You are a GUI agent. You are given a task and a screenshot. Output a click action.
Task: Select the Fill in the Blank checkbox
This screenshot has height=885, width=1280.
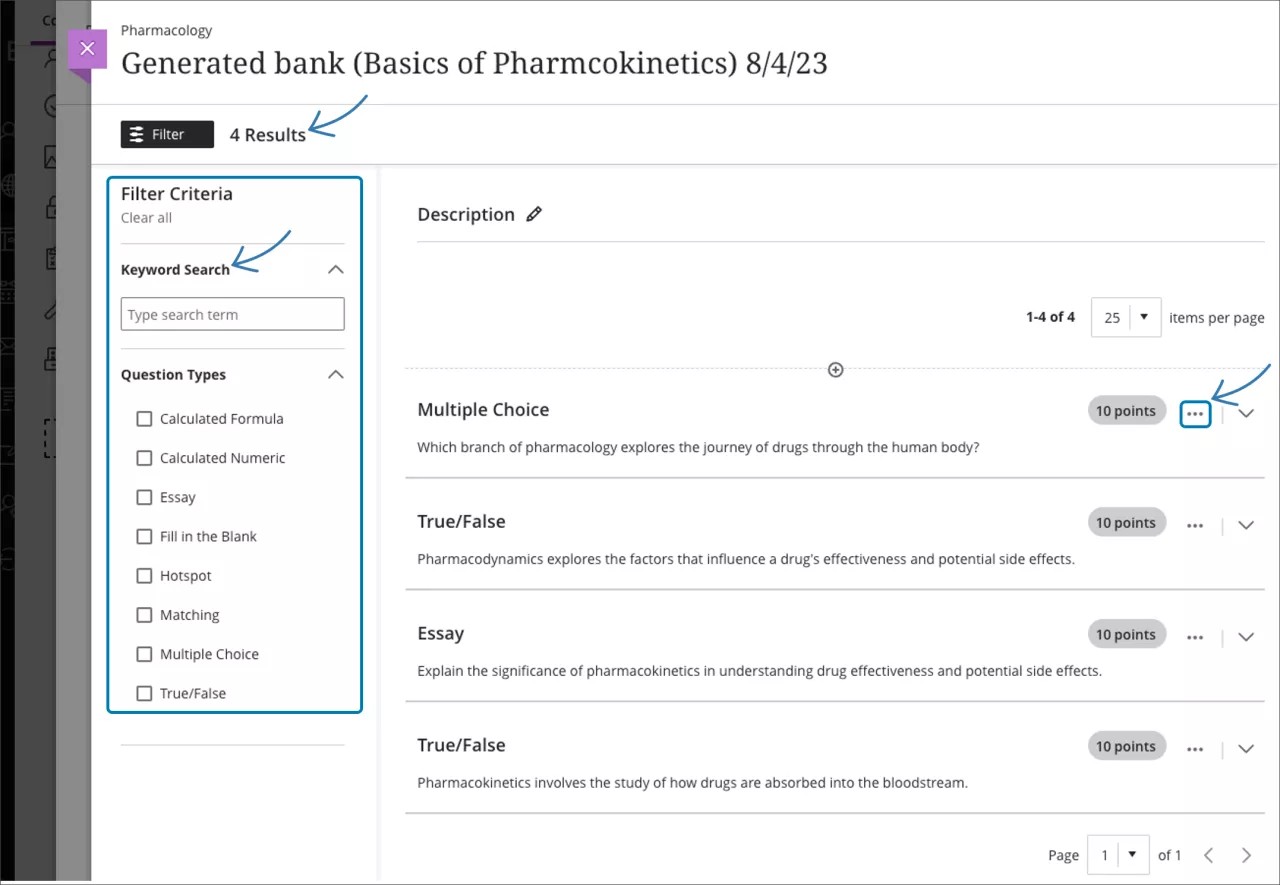click(x=144, y=536)
